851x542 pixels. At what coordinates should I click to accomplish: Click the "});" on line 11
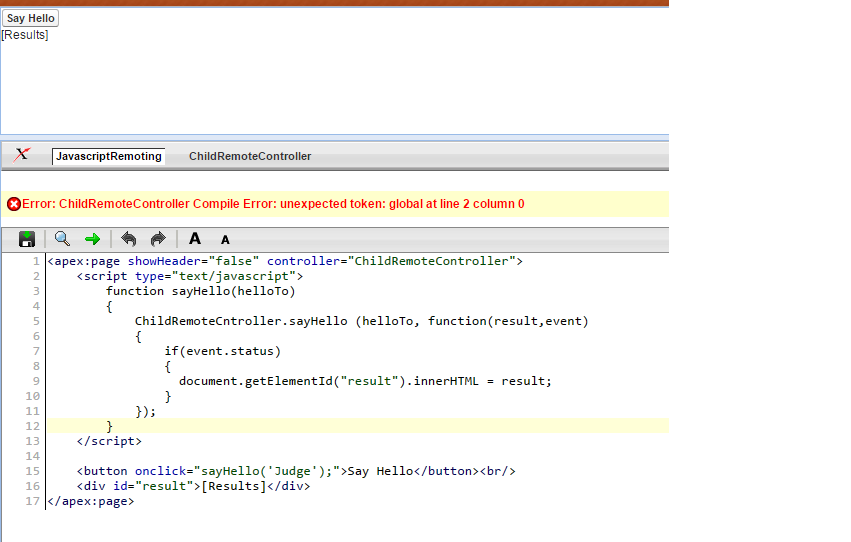pyautogui.click(x=145, y=411)
